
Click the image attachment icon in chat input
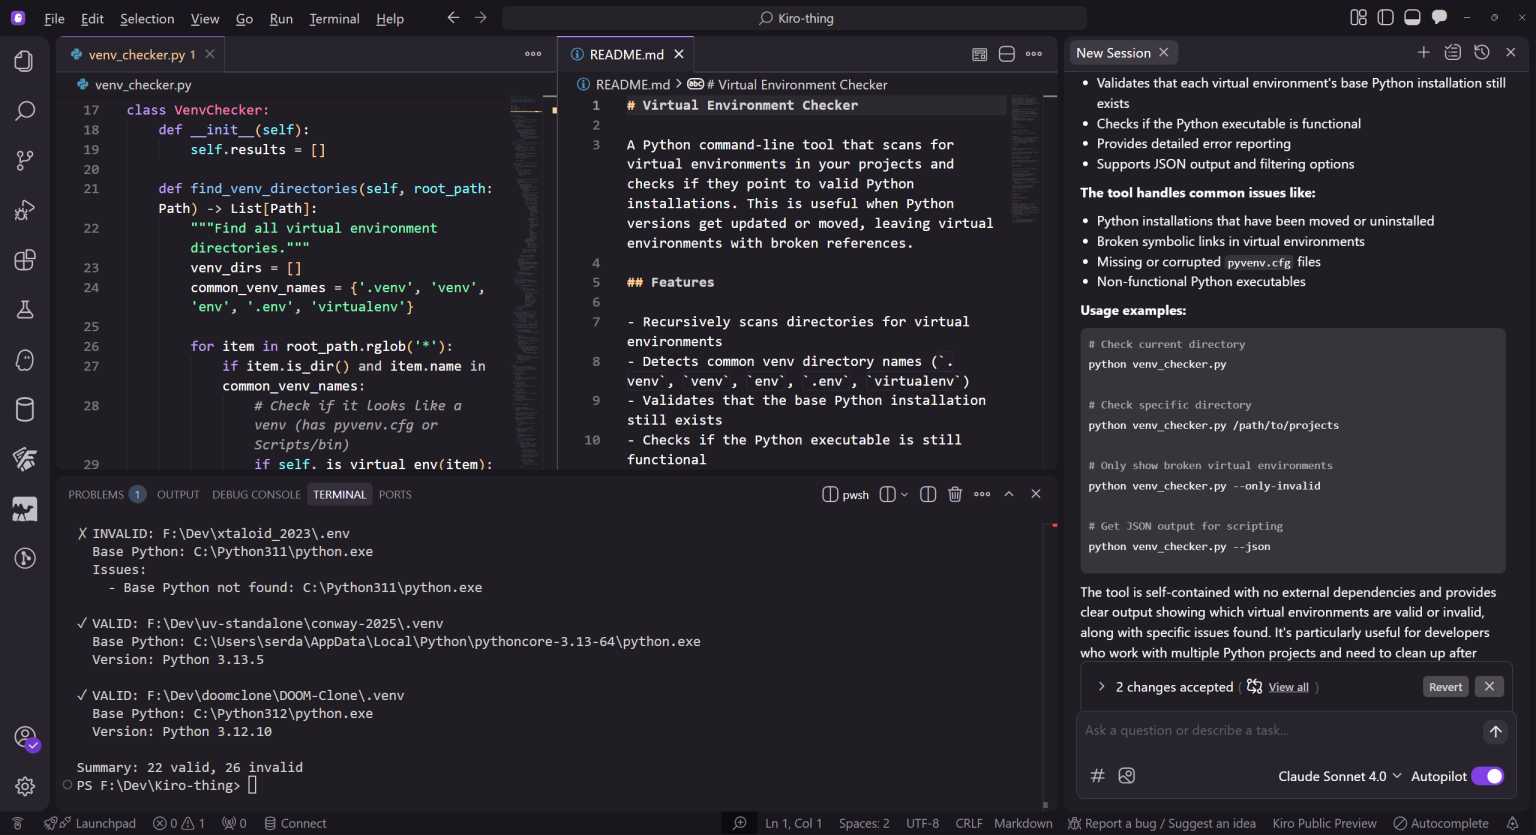pos(1126,775)
